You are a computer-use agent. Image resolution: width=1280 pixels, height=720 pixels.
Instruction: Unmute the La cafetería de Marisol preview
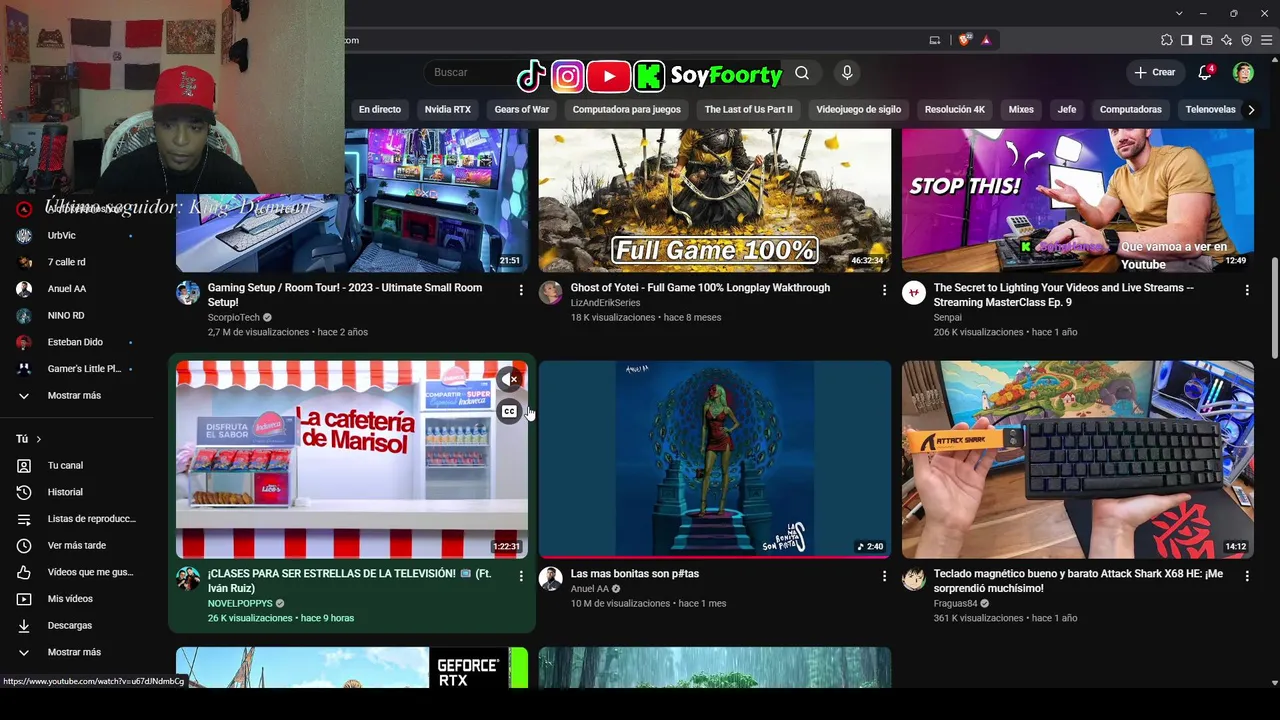(x=510, y=379)
